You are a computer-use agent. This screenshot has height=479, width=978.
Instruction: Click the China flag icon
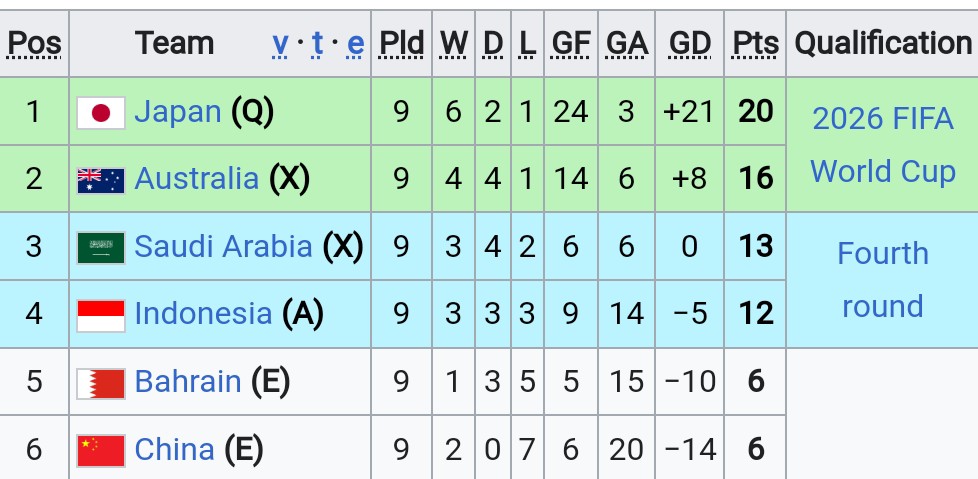101,451
